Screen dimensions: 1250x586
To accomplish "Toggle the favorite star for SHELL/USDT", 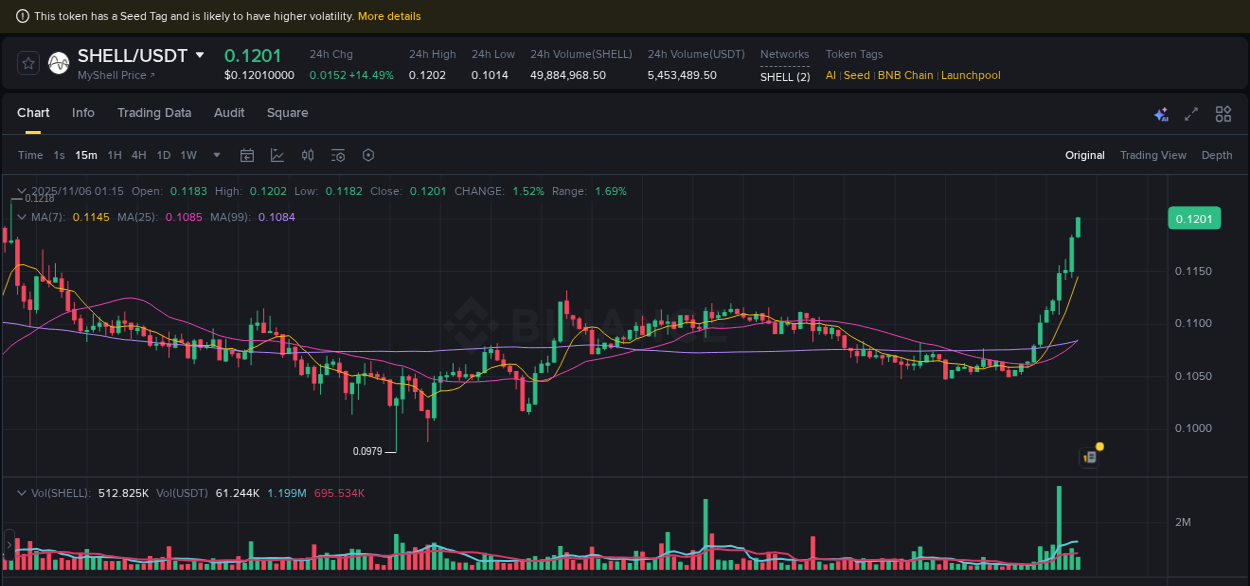I will point(27,62).
